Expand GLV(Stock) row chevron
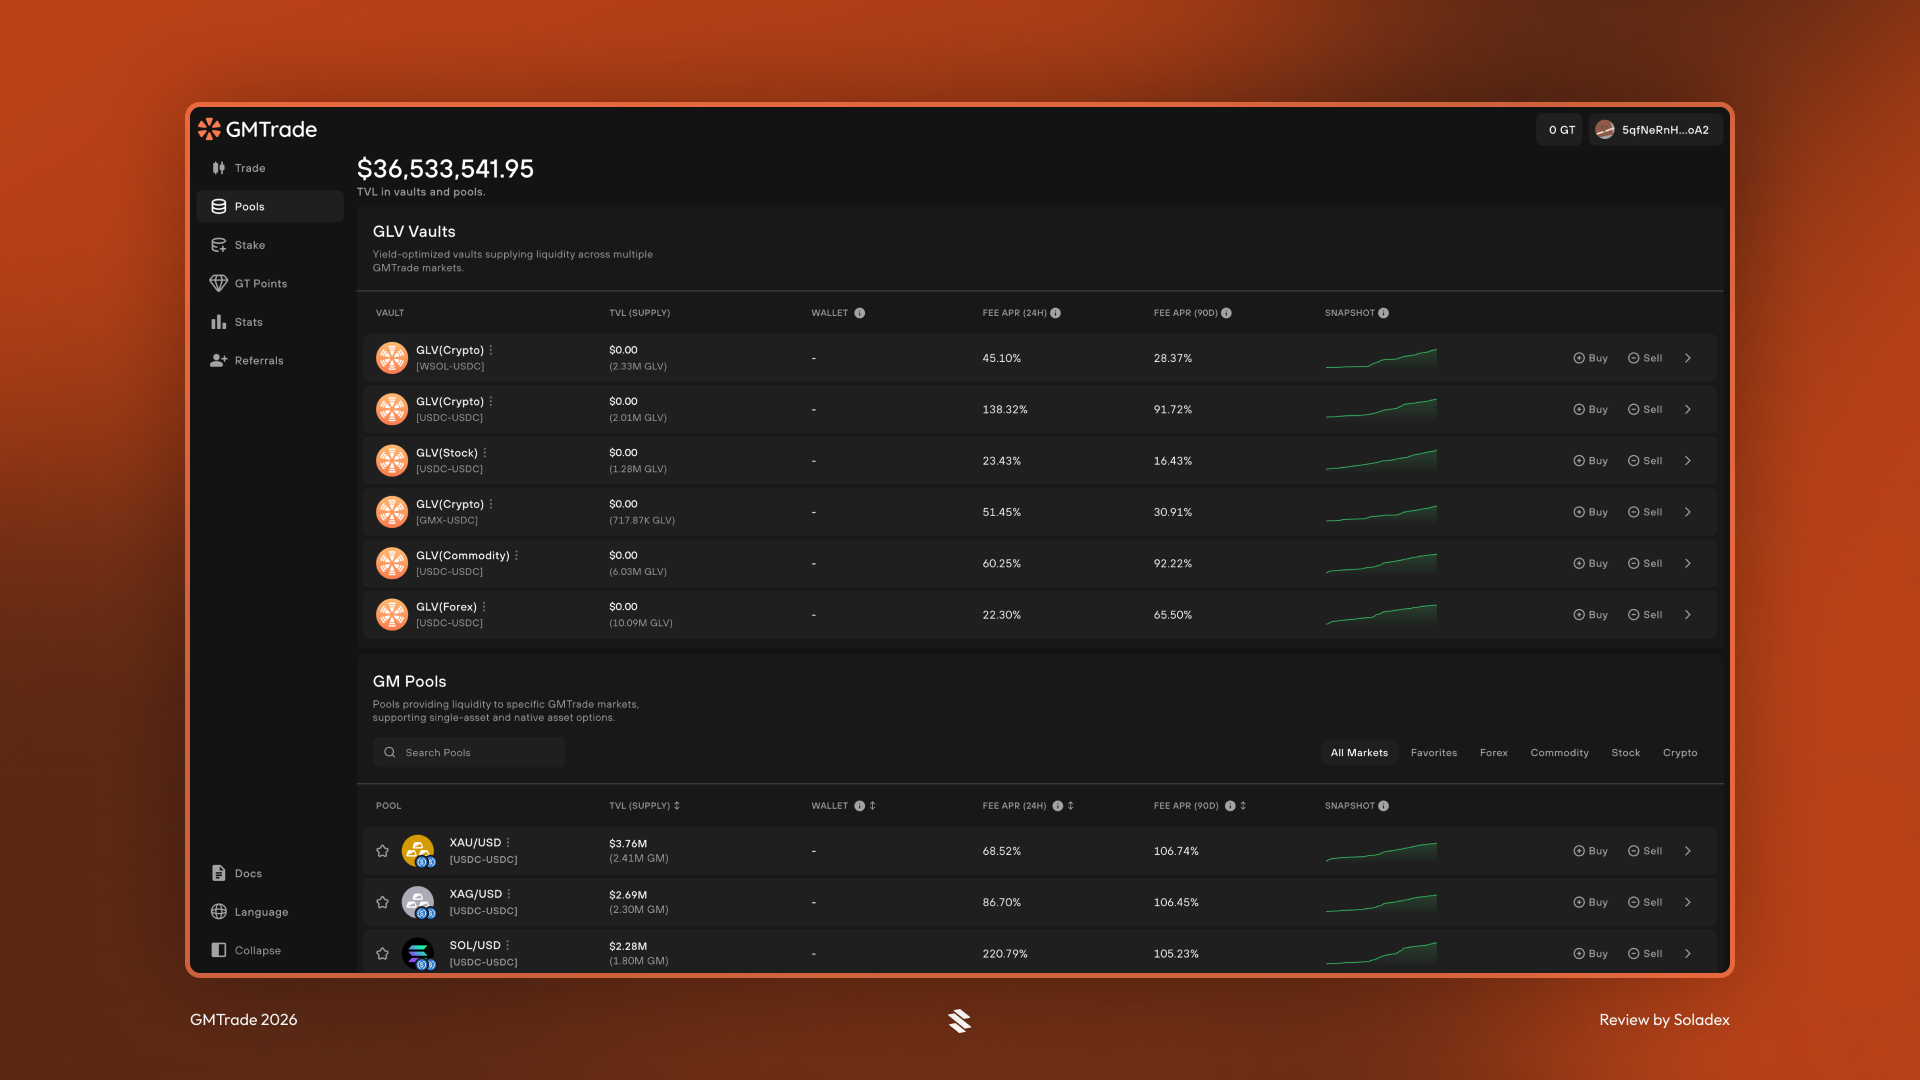 [x=1688, y=461]
